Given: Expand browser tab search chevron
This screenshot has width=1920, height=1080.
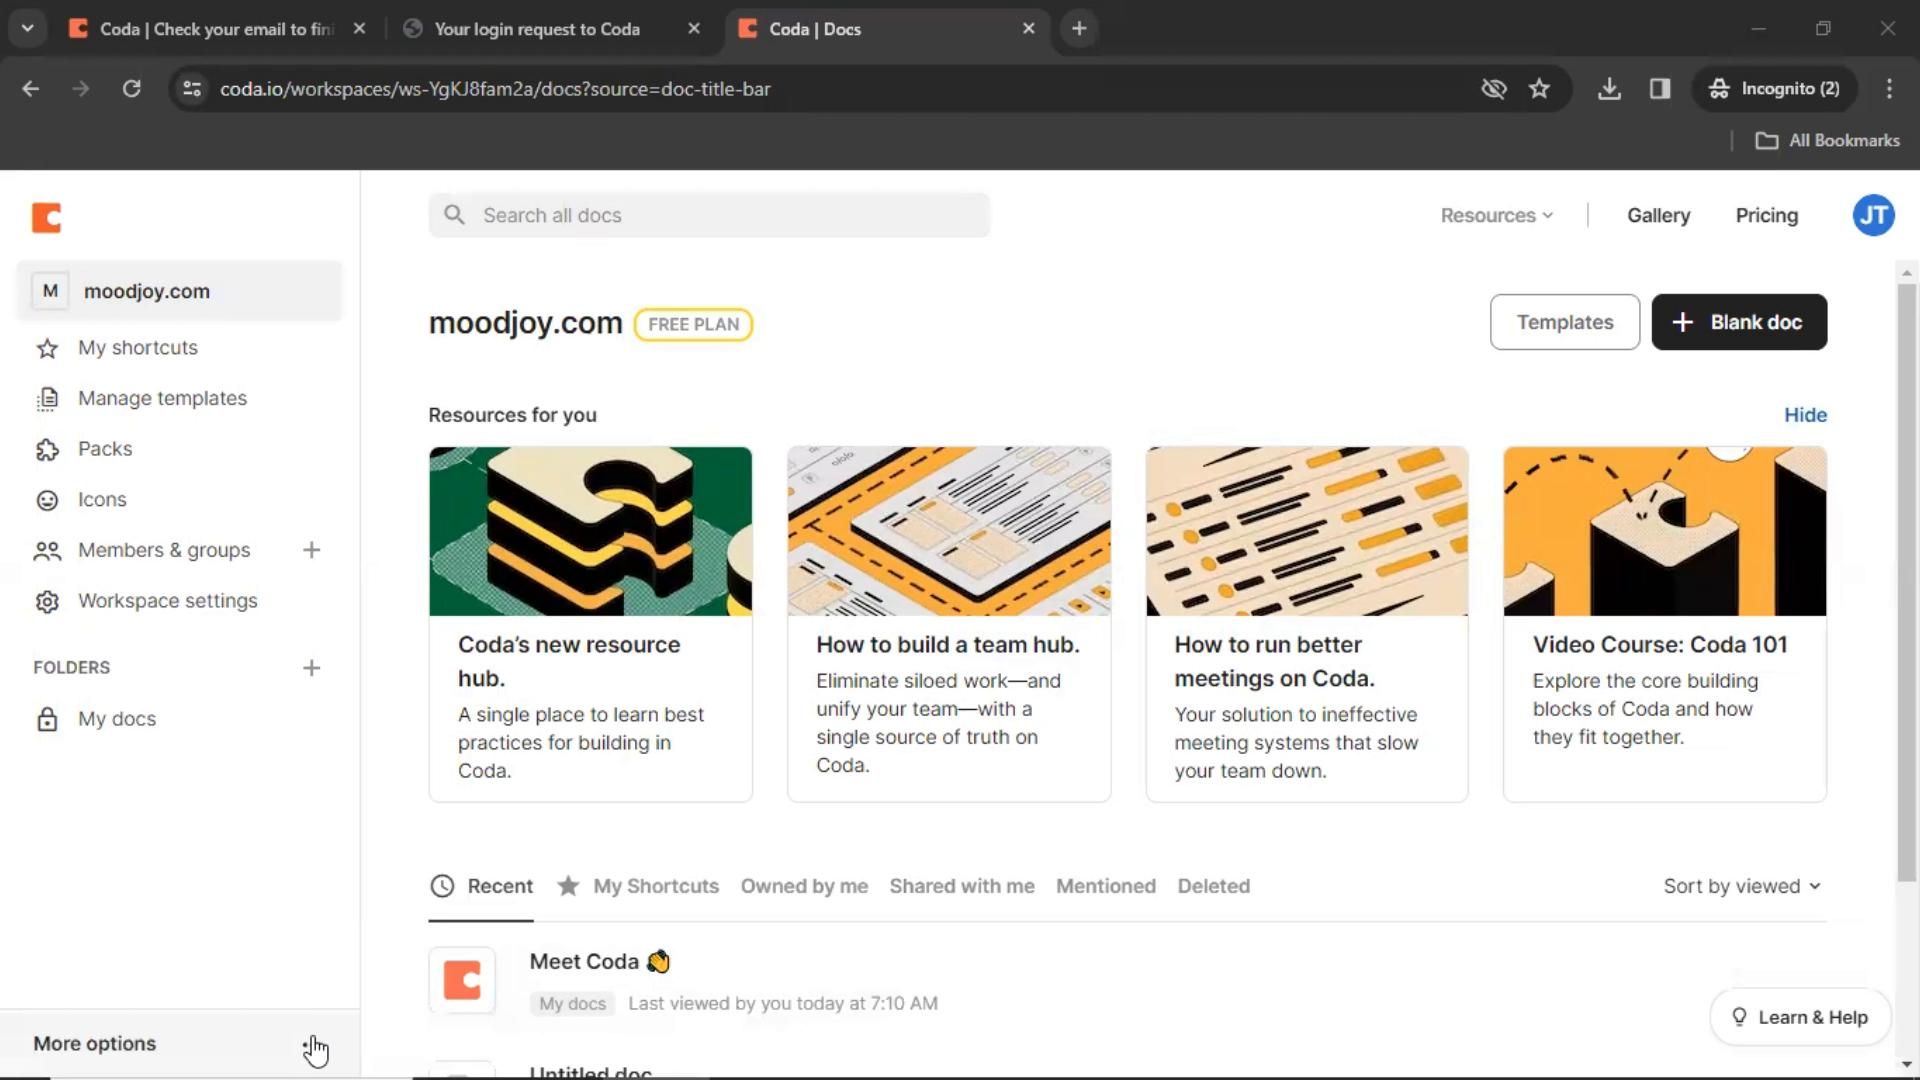Looking at the screenshot, I should [28, 29].
